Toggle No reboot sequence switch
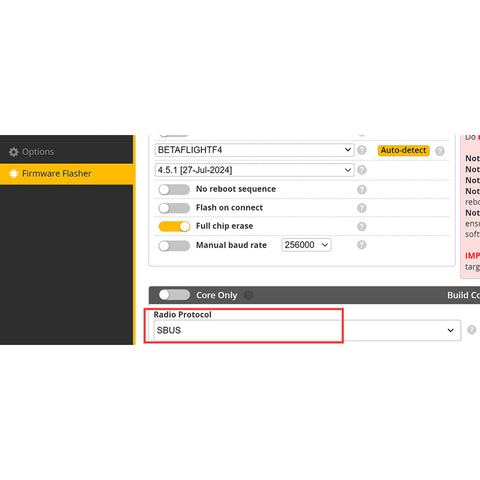This screenshot has height=480, width=480. [174, 189]
